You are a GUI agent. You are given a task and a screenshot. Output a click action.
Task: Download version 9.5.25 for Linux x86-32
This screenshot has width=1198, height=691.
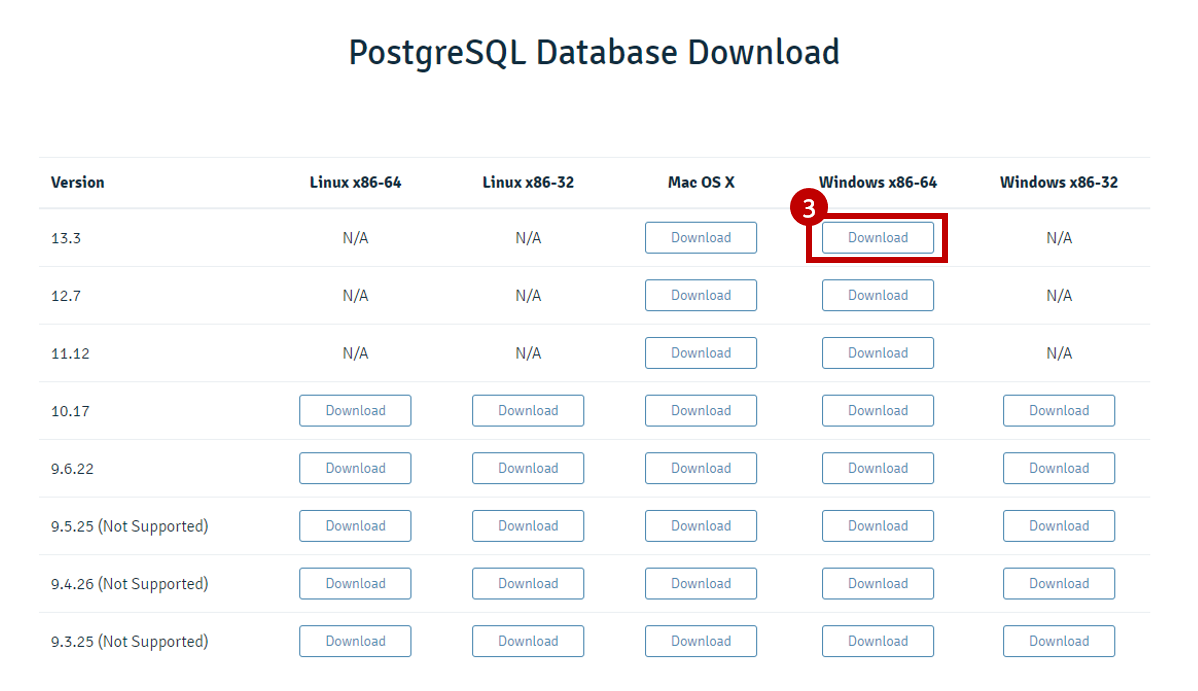pyautogui.click(x=528, y=526)
